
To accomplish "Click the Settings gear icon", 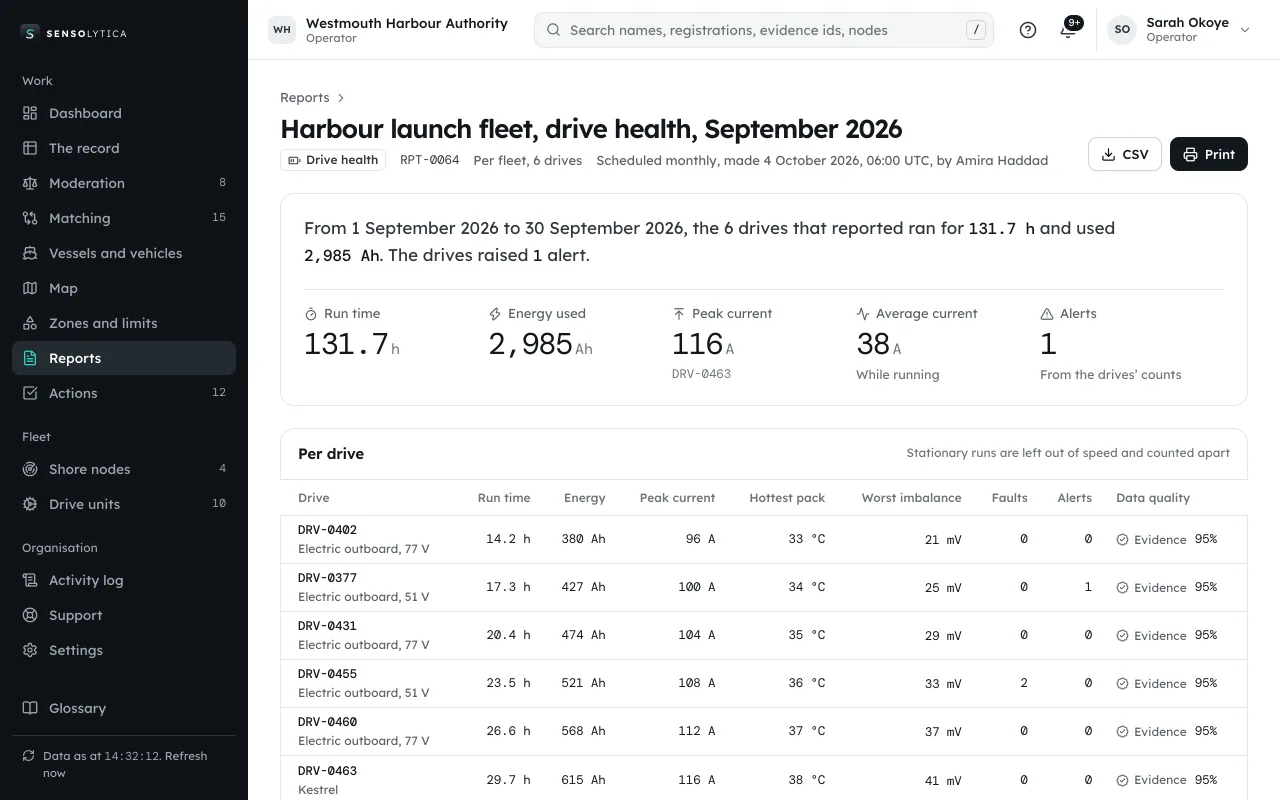I will coord(30,650).
